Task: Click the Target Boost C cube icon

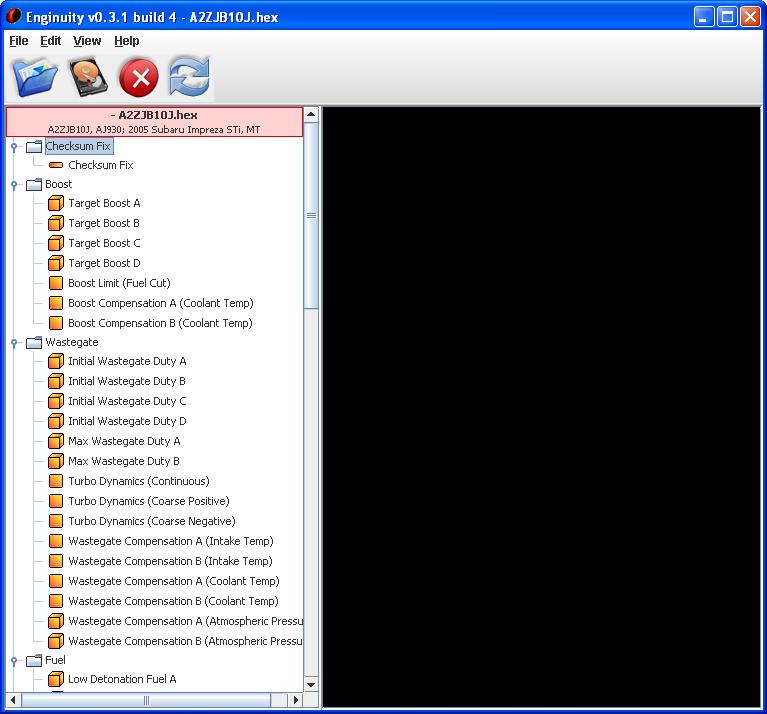Action: pos(56,243)
